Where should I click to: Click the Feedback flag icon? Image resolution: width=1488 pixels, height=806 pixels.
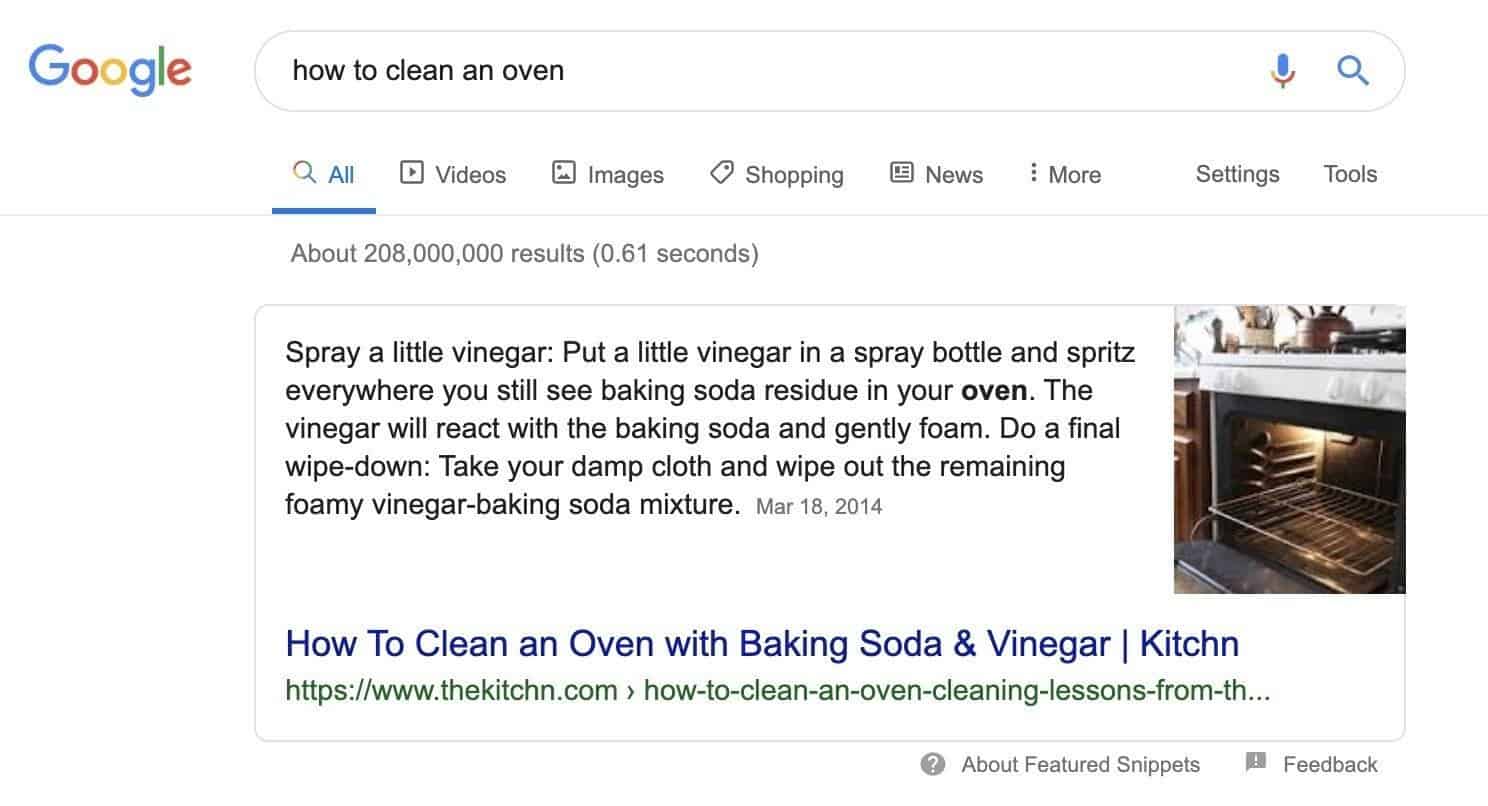1256,763
